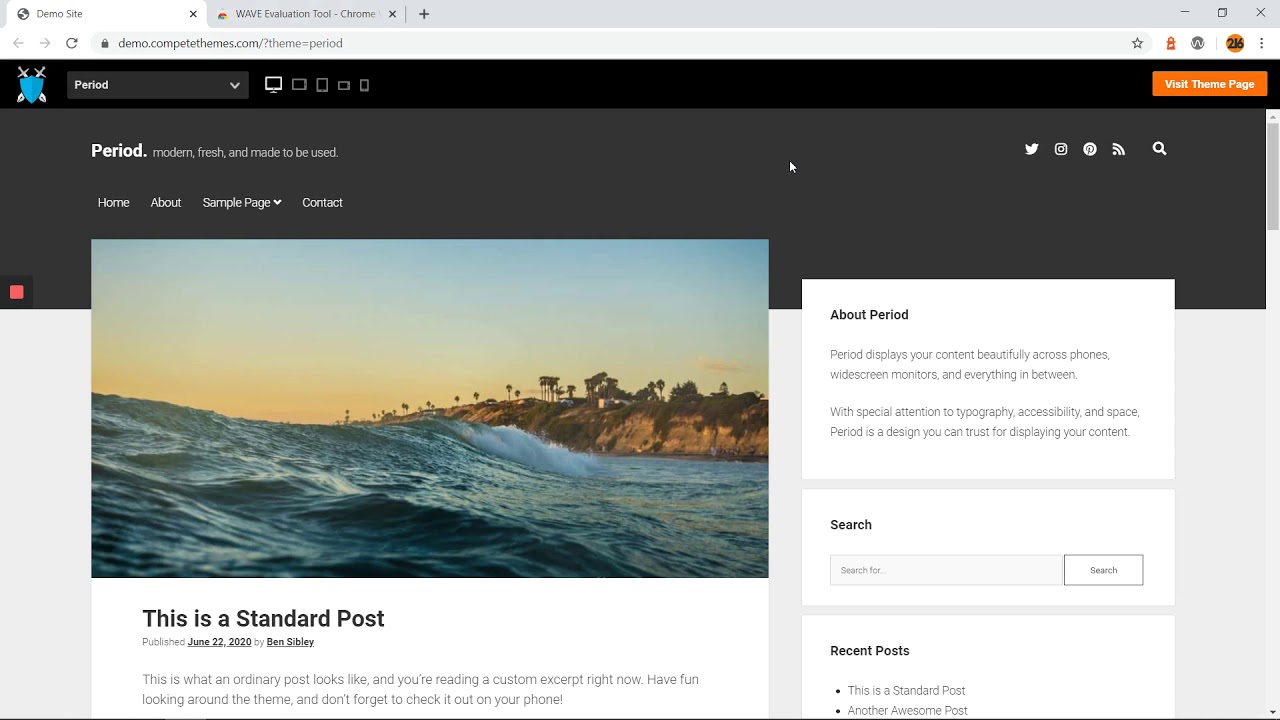
Task: Go to the Home menu item
Action: pos(113,203)
